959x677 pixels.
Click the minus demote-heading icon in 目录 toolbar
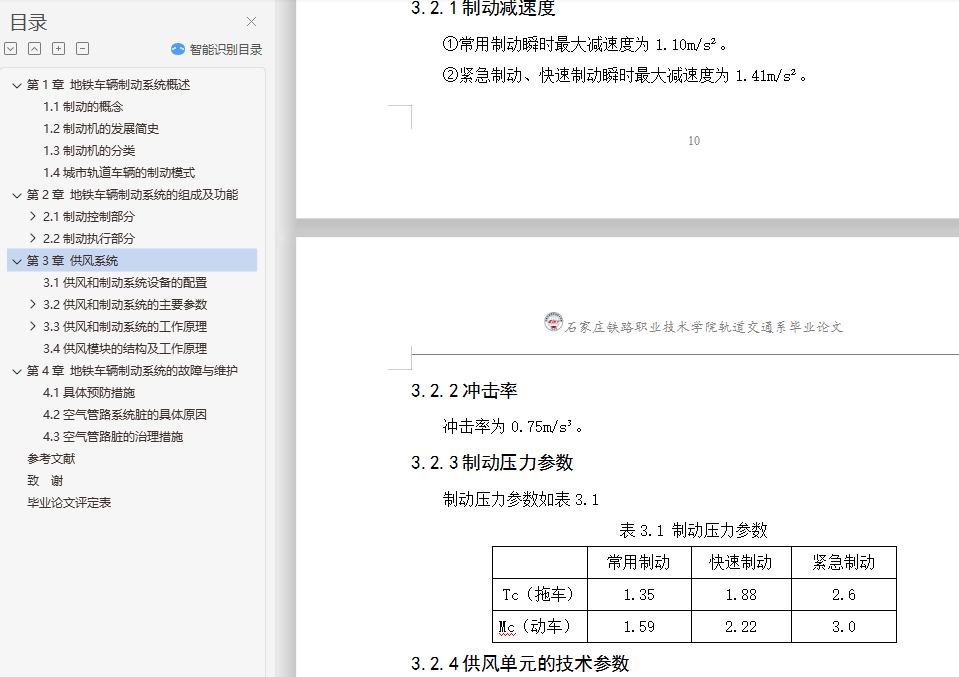pyautogui.click(x=83, y=48)
